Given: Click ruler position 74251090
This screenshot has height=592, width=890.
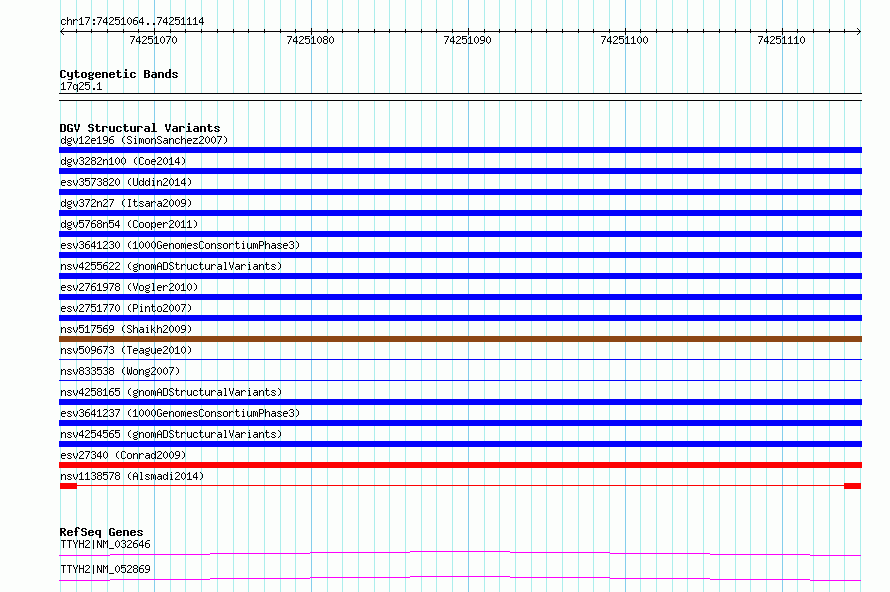Looking at the screenshot, I should tap(467, 40).
